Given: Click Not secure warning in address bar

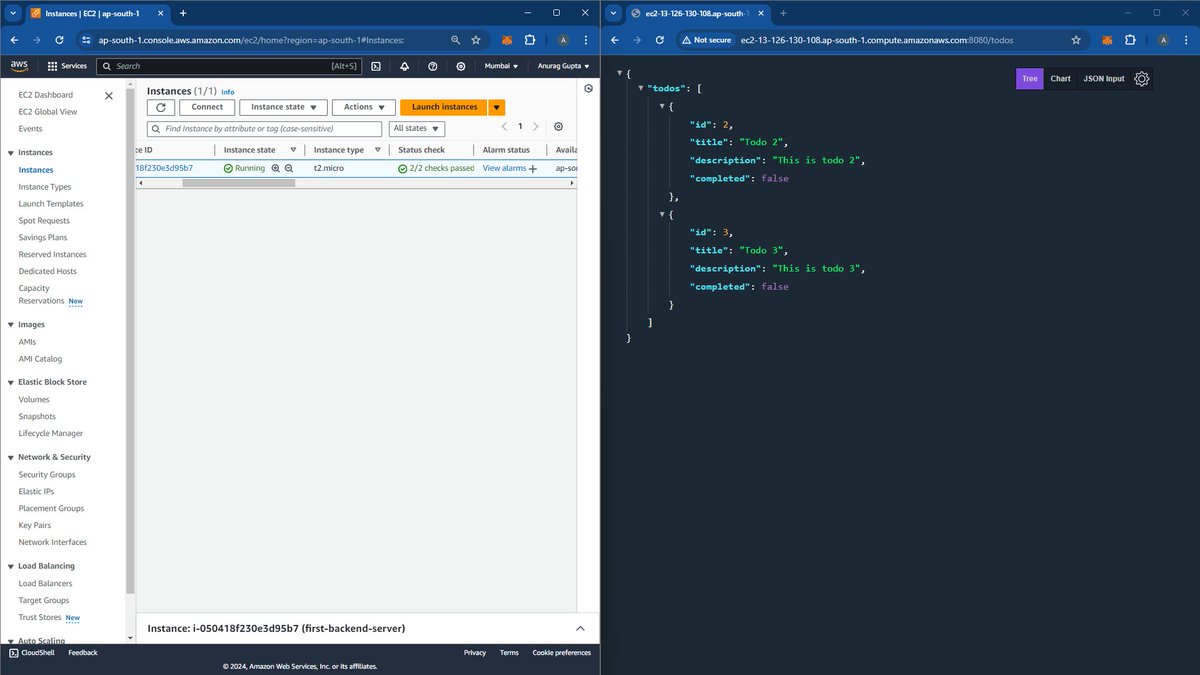Looking at the screenshot, I should pyautogui.click(x=705, y=40).
